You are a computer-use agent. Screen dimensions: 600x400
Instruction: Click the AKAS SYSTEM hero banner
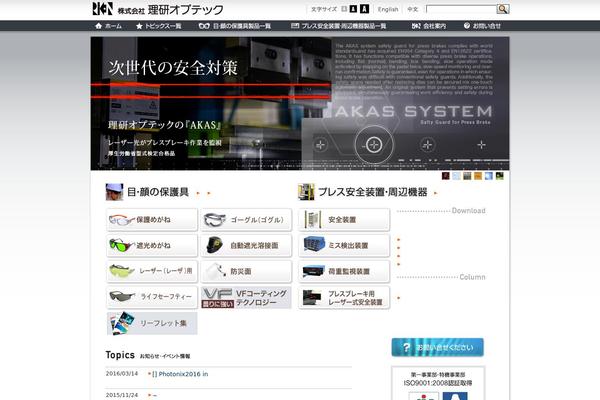[300, 103]
